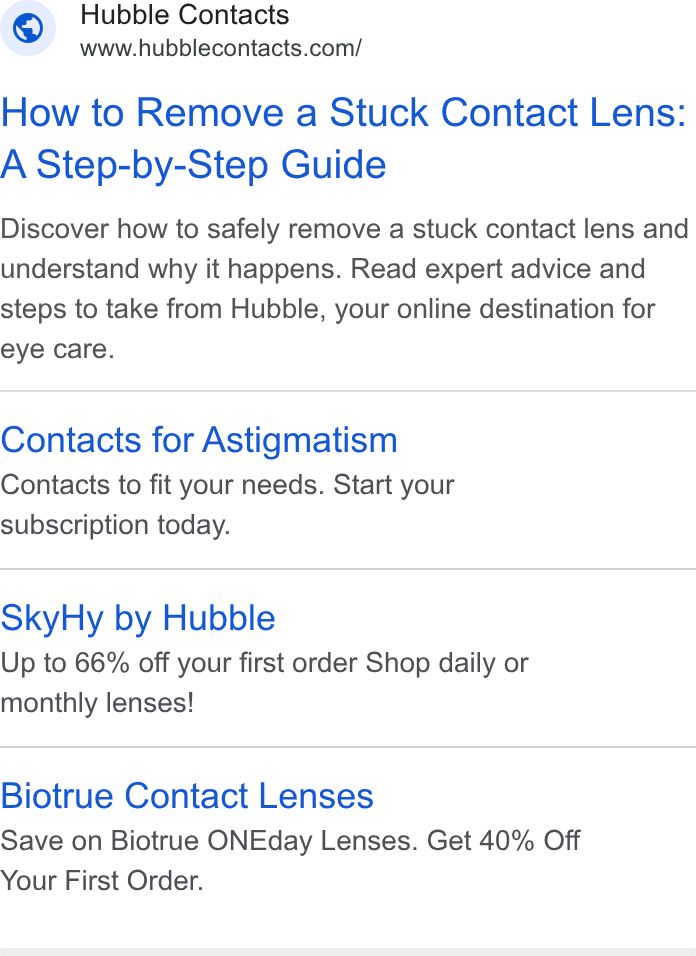Click the 'Up to 66% off' description

tap(265, 663)
